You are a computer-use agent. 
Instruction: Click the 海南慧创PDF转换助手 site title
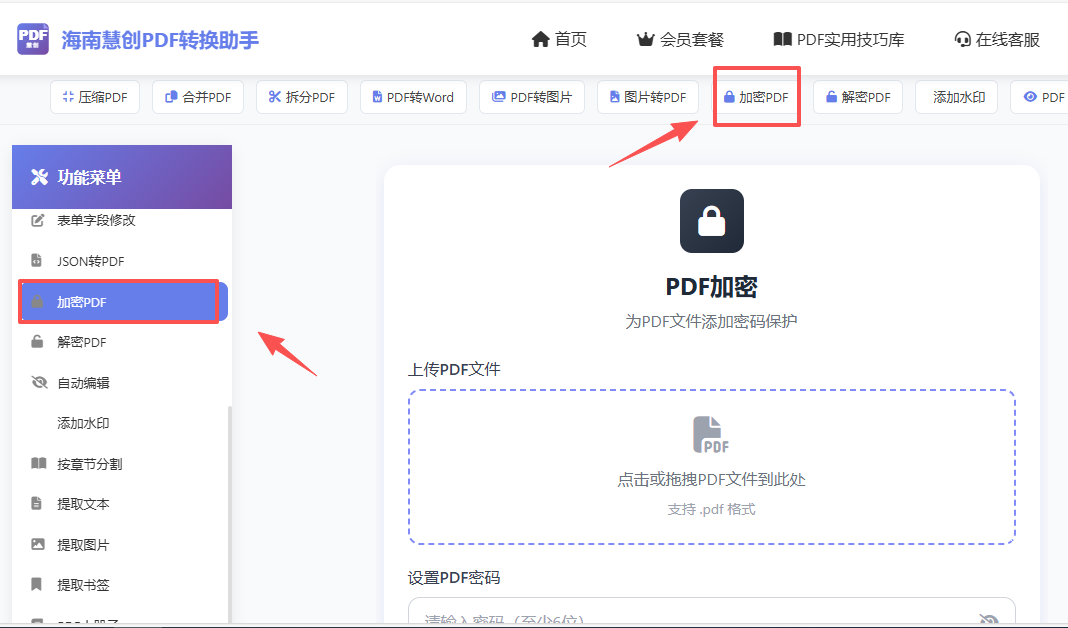point(160,40)
